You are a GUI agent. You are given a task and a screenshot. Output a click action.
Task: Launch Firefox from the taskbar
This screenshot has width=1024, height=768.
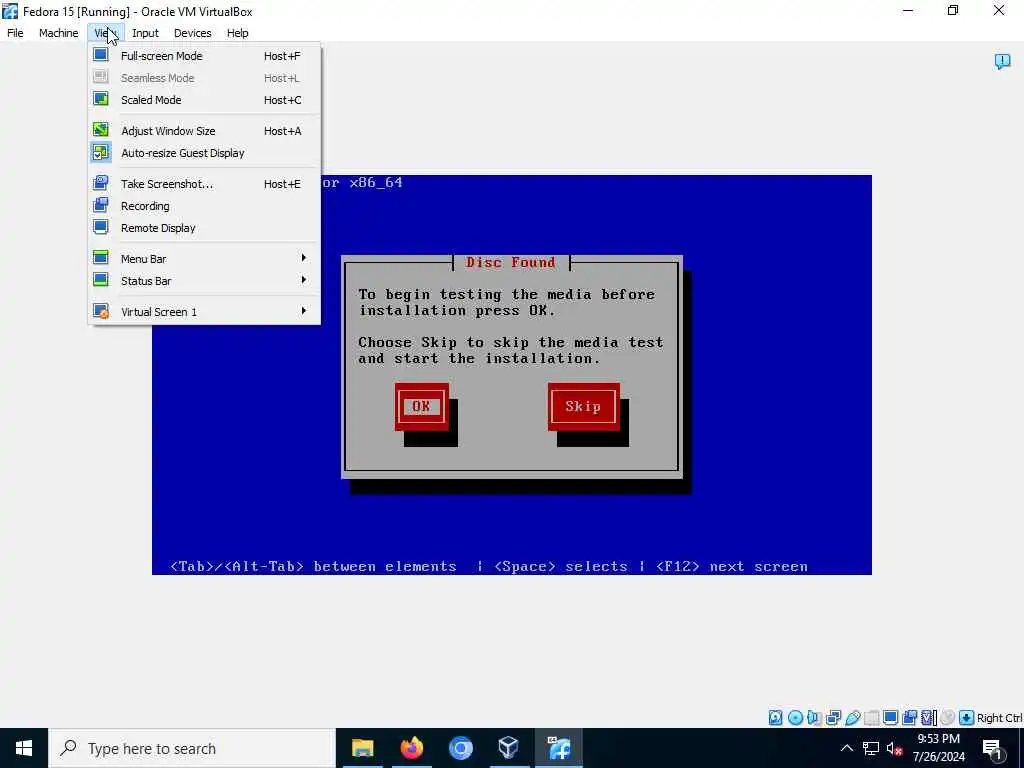(x=411, y=748)
